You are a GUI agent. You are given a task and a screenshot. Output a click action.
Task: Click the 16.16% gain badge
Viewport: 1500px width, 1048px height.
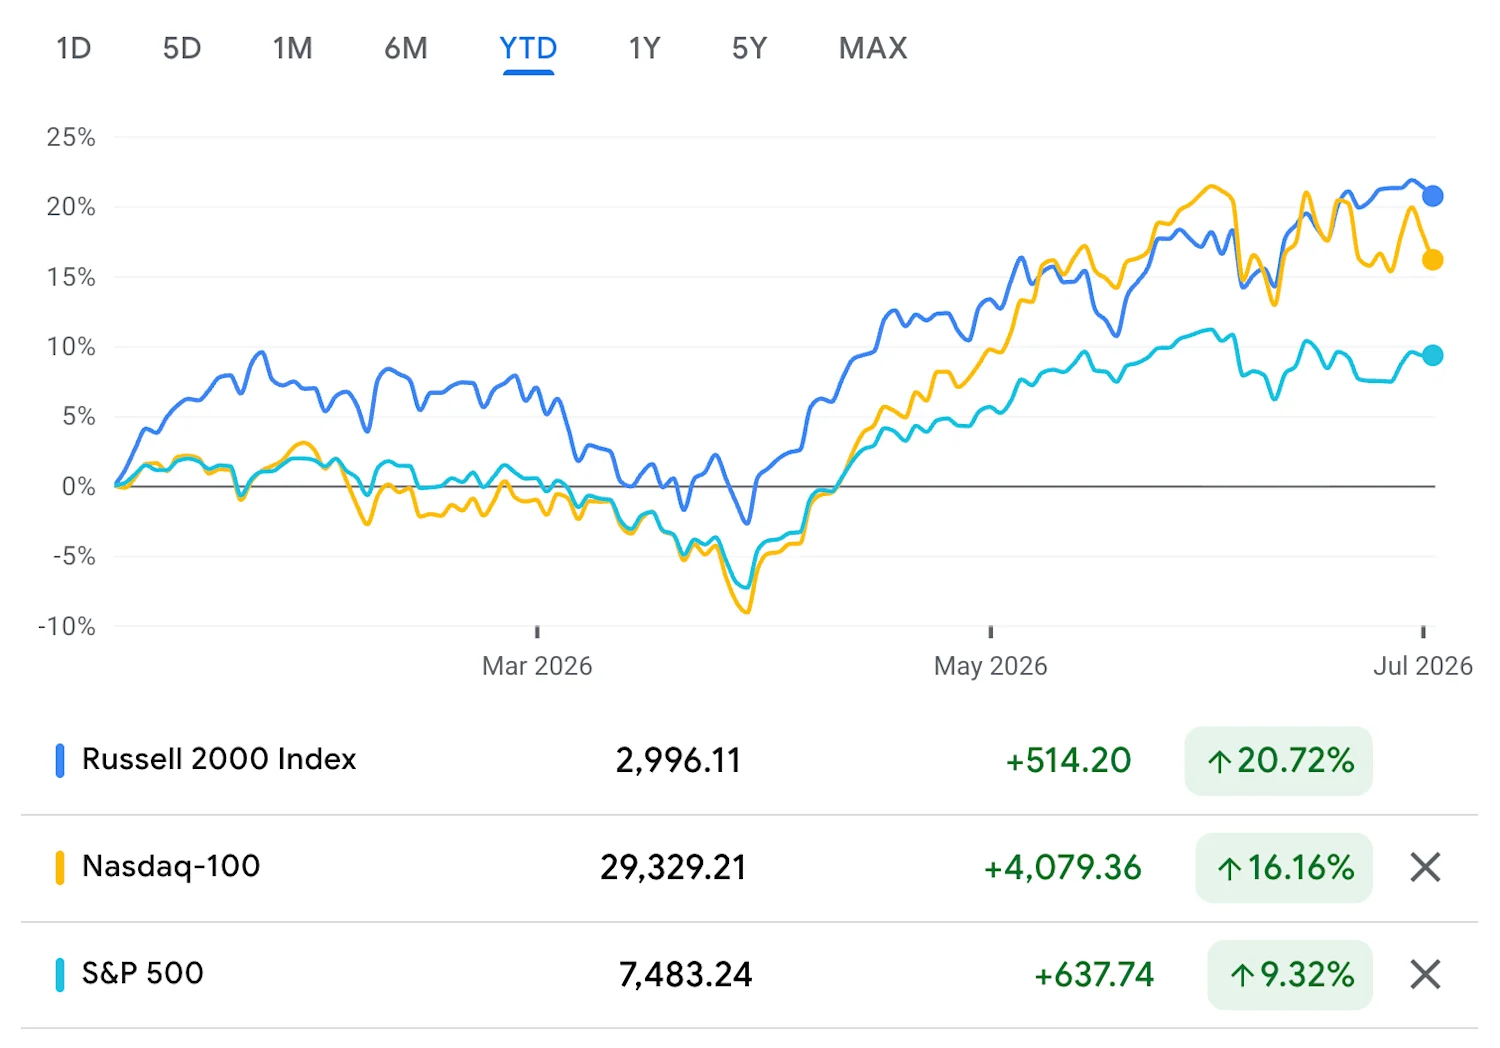(1284, 867)
